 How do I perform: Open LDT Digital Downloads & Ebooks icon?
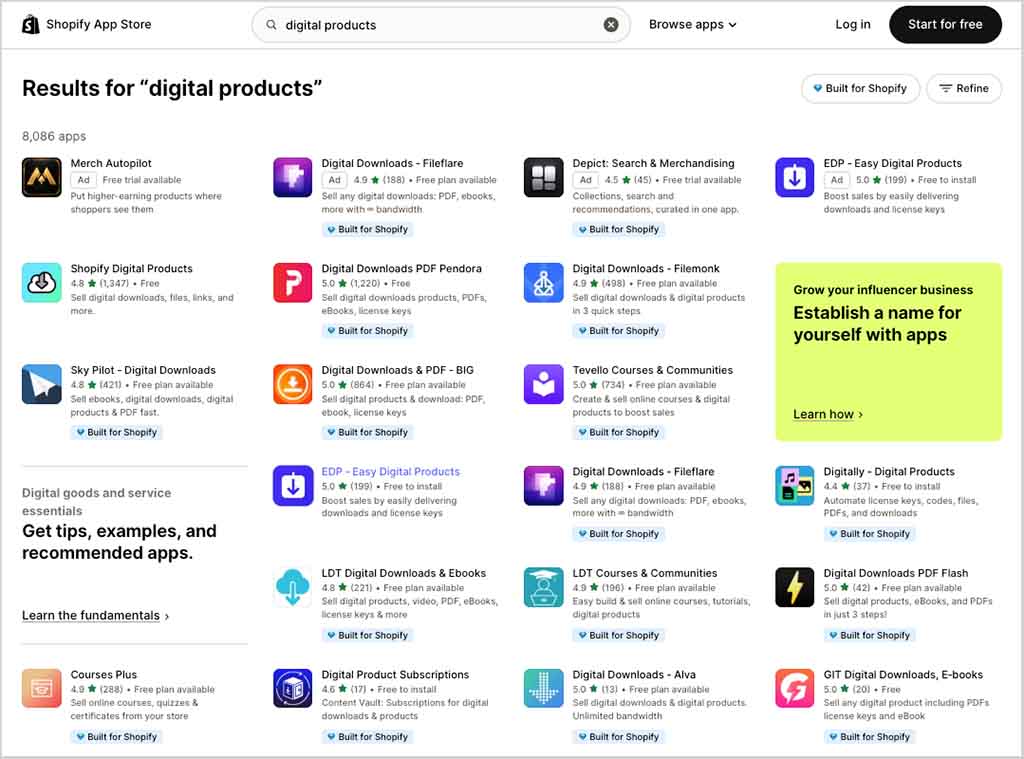[x=293, y=587]
